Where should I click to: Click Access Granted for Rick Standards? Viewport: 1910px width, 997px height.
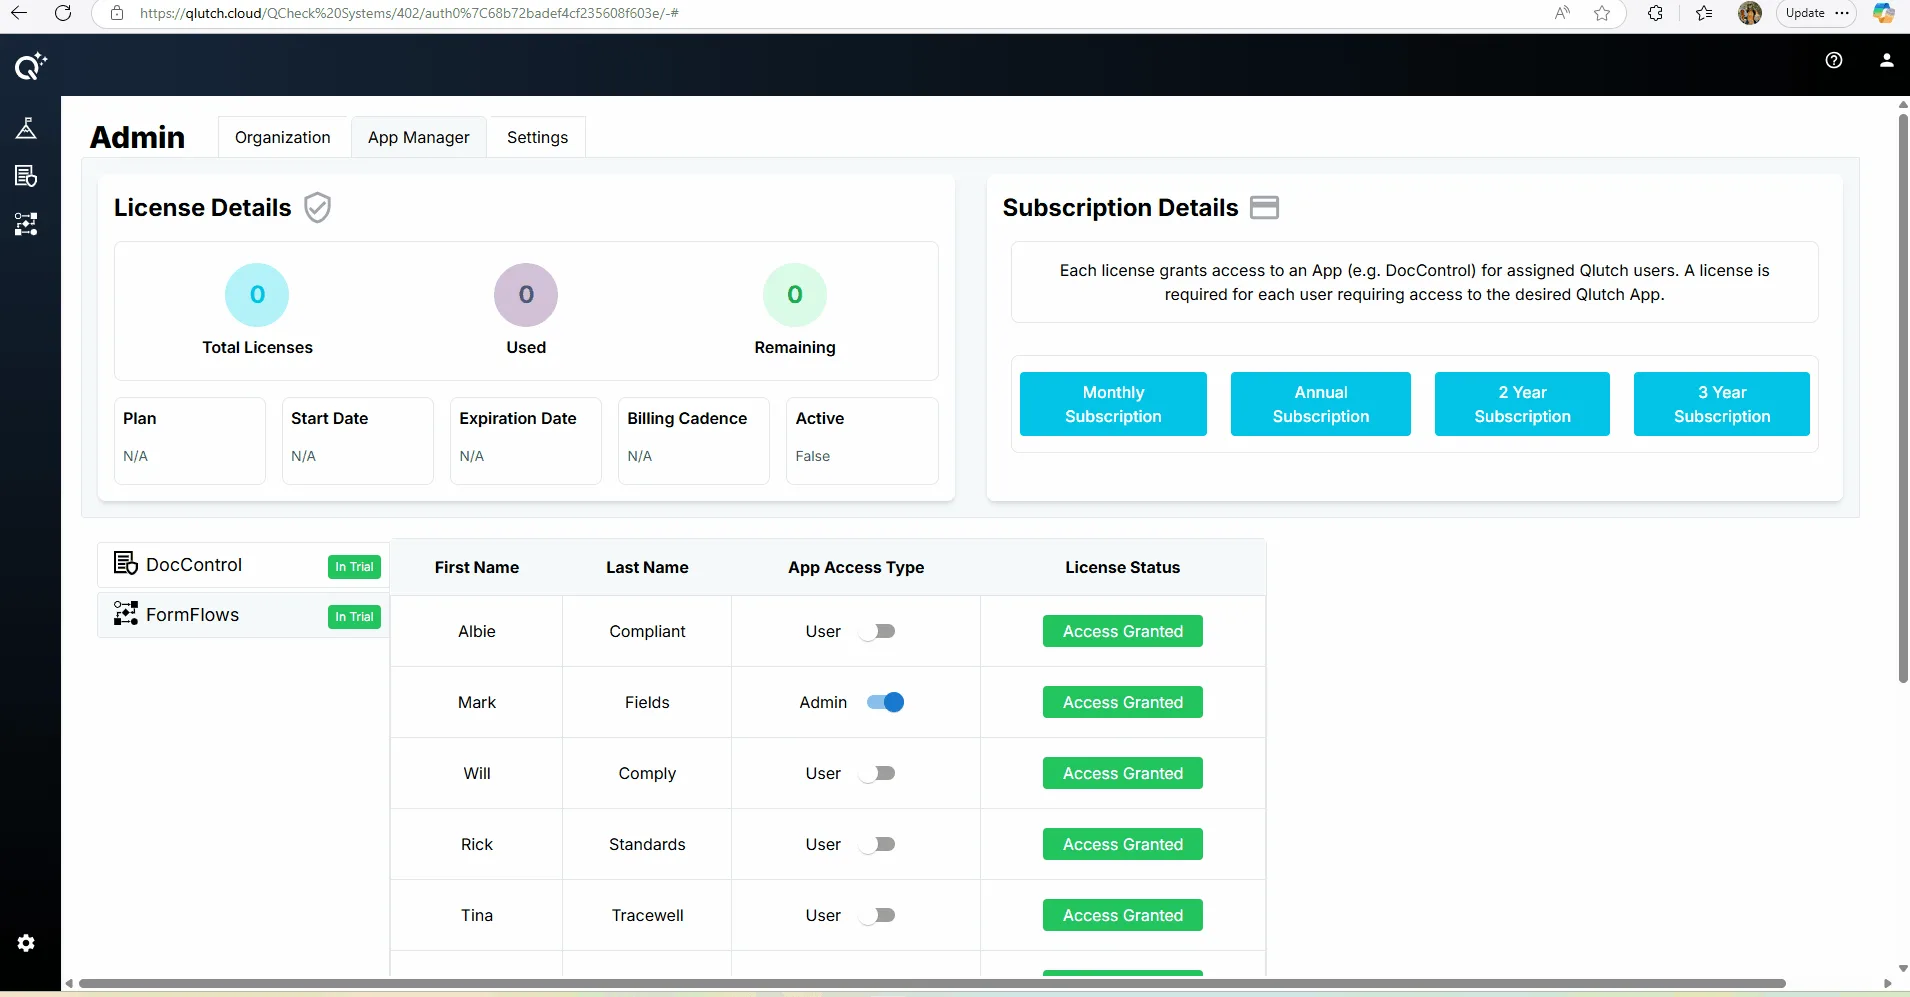(x=1123, y=844)
